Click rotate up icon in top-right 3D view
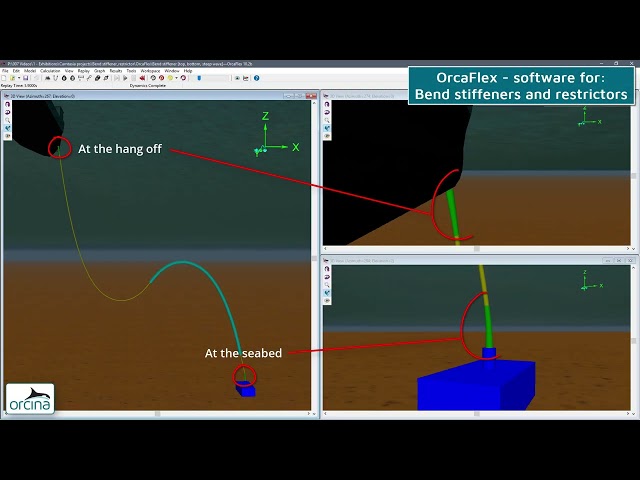Screen dimensions: 640x480 tap(327, 104)
